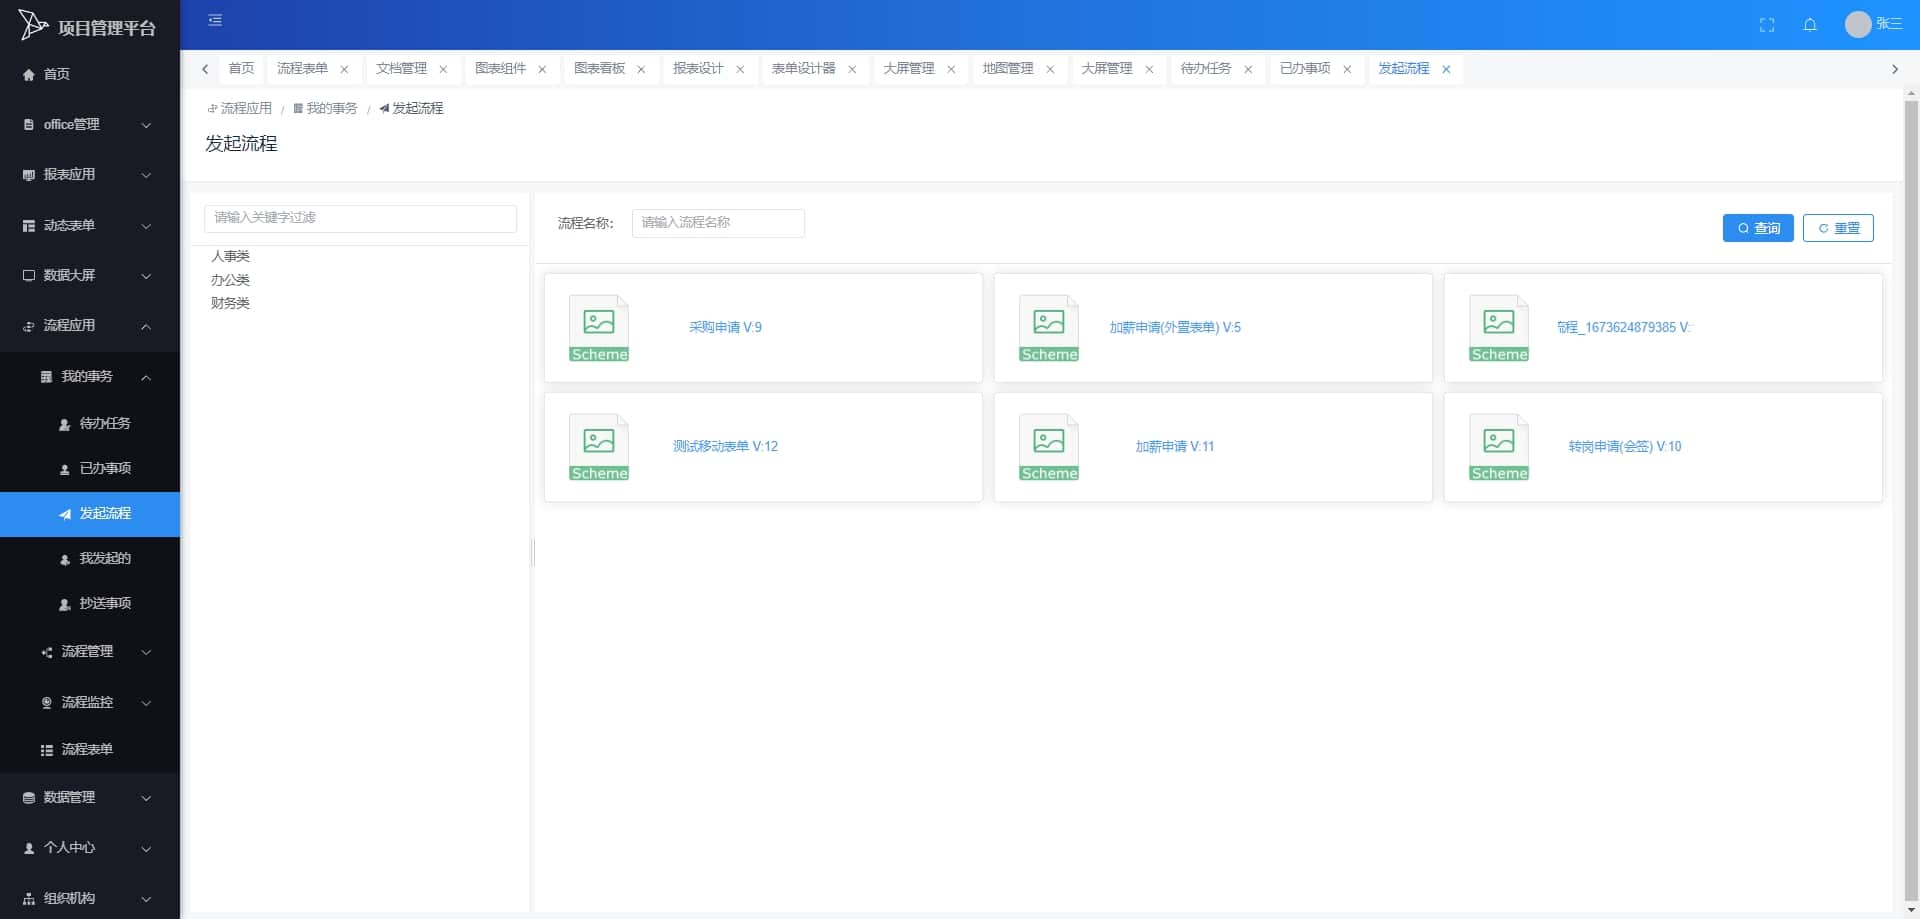Click the 流程应用 breadcrumb
The image size is (1920, 919).
(240, 108)
